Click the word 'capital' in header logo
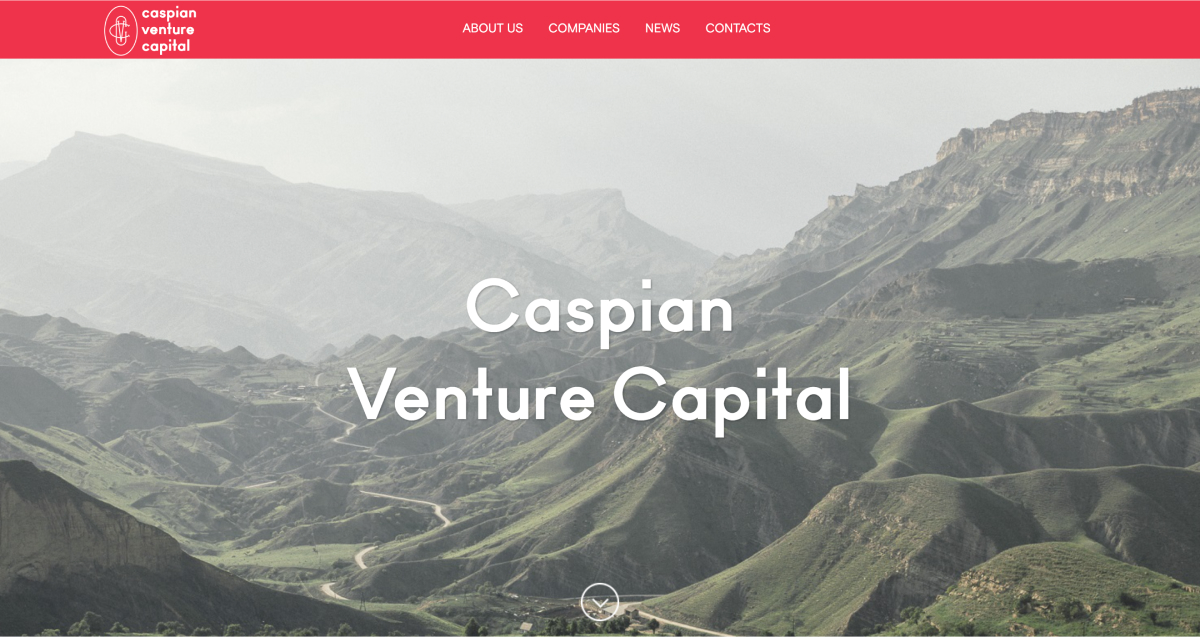Image resolution: width=1200 pixels, height=637 pixels. pos(166,46)
